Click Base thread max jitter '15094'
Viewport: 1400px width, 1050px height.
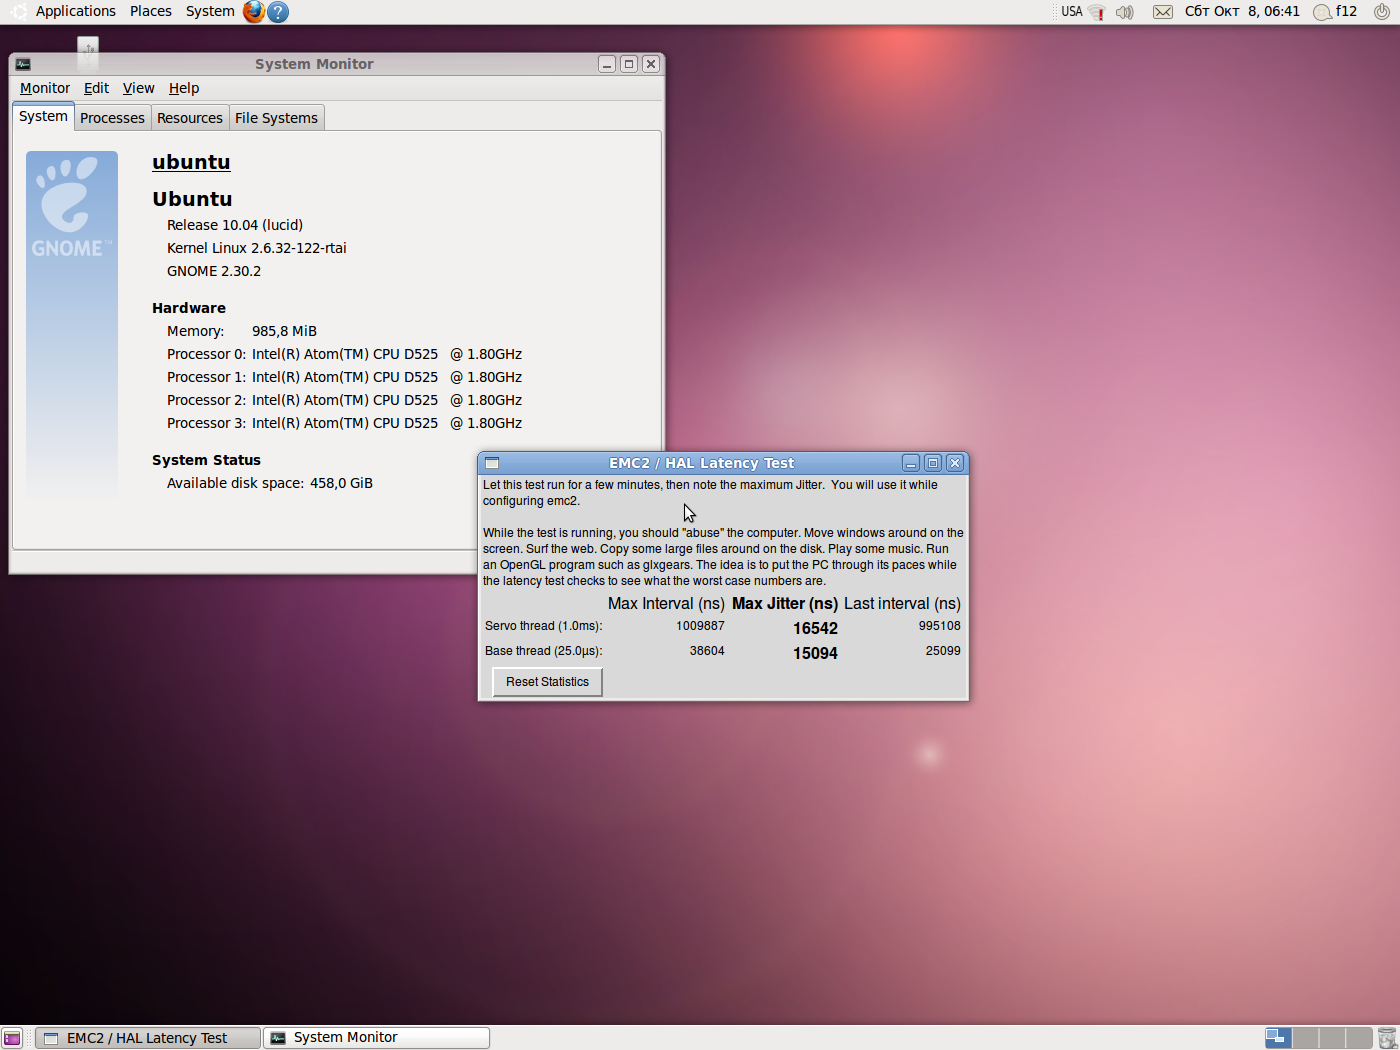tap(815, 653)
